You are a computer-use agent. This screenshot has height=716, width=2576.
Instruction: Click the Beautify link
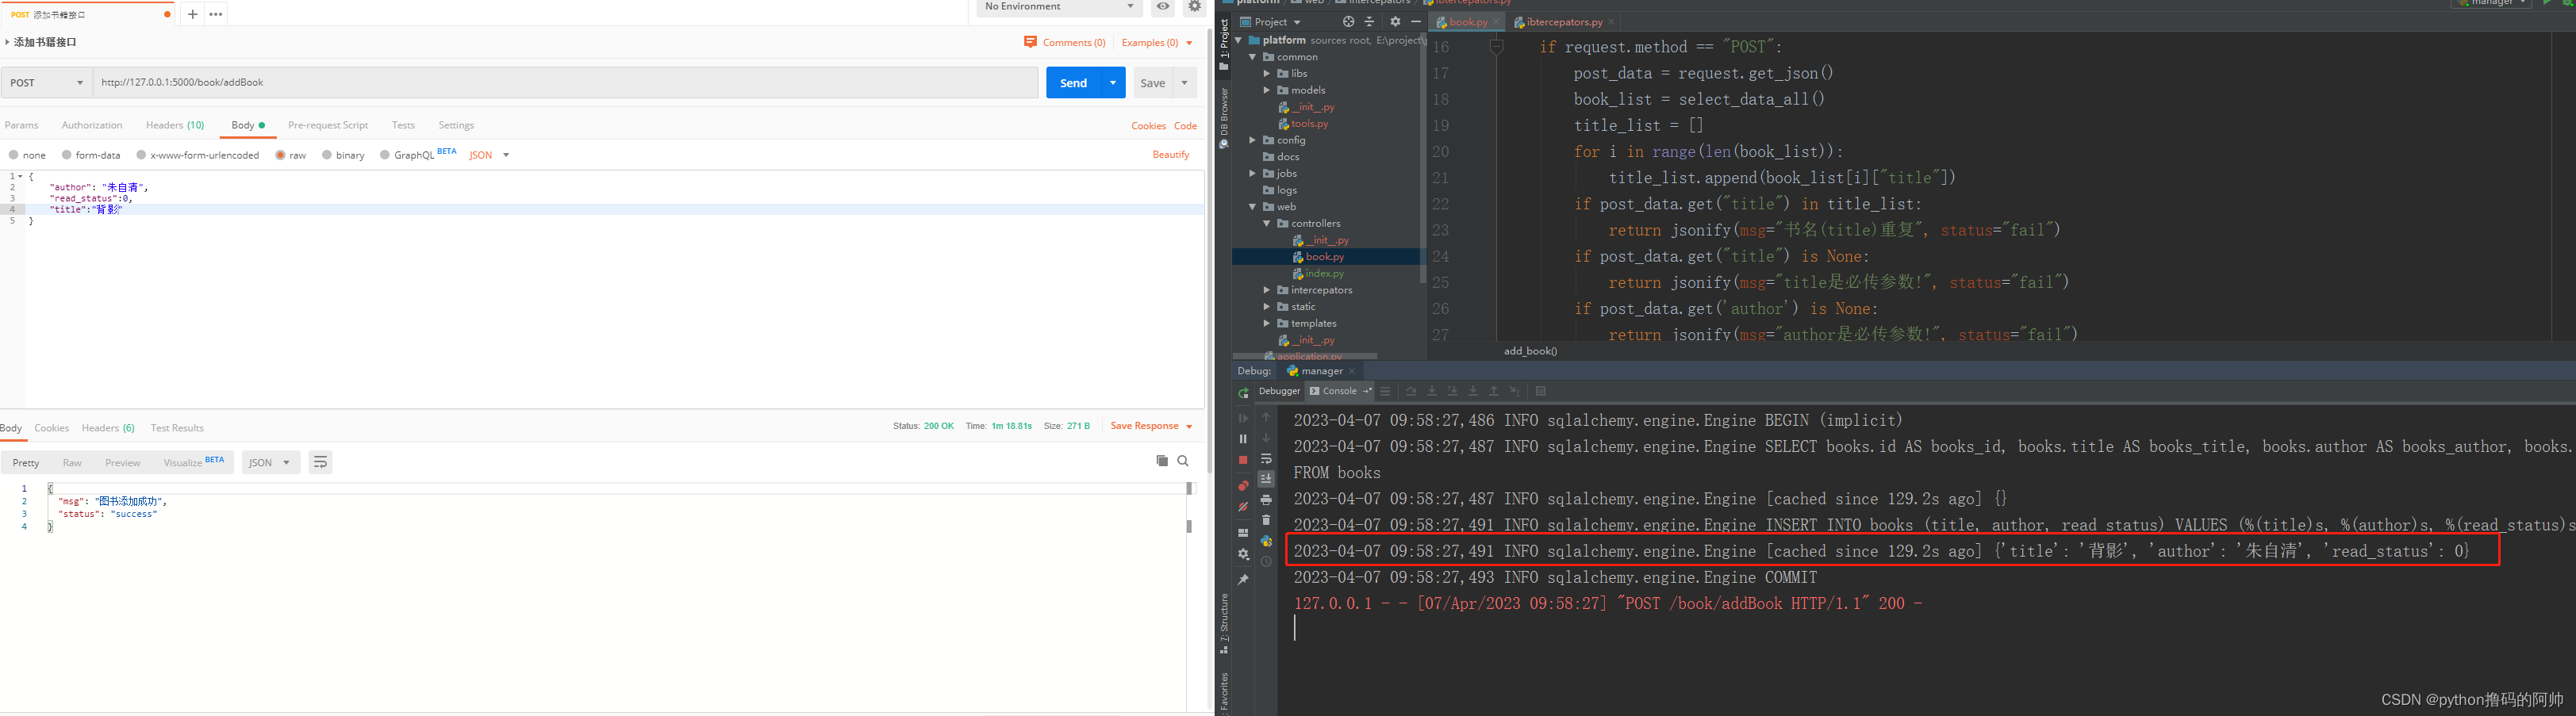(x=1171, y=155)
